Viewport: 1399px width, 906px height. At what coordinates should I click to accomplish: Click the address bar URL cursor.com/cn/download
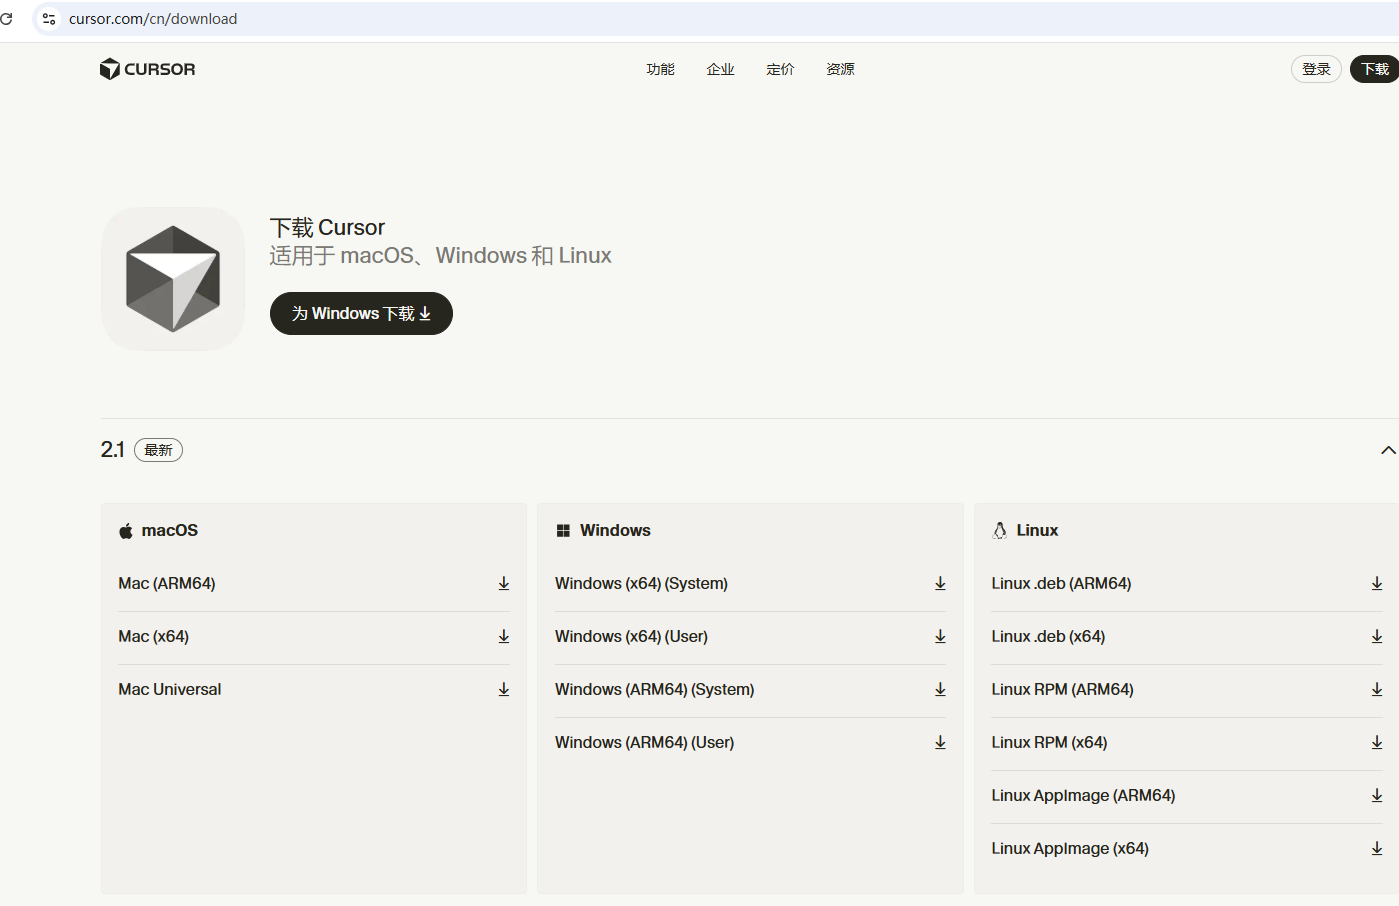pyautogui.click(x=153, y=19)
